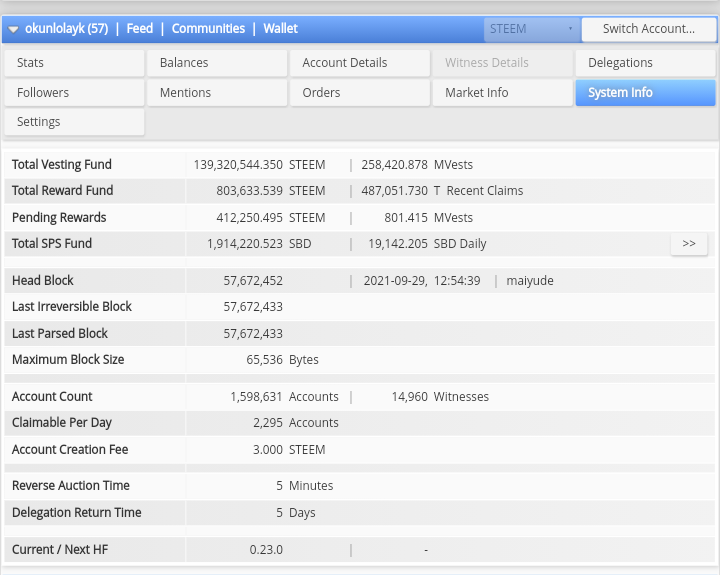Click the 801.415 MVests value
The height and width of the screenshot is (575, 720).
(x=428, y=218)
